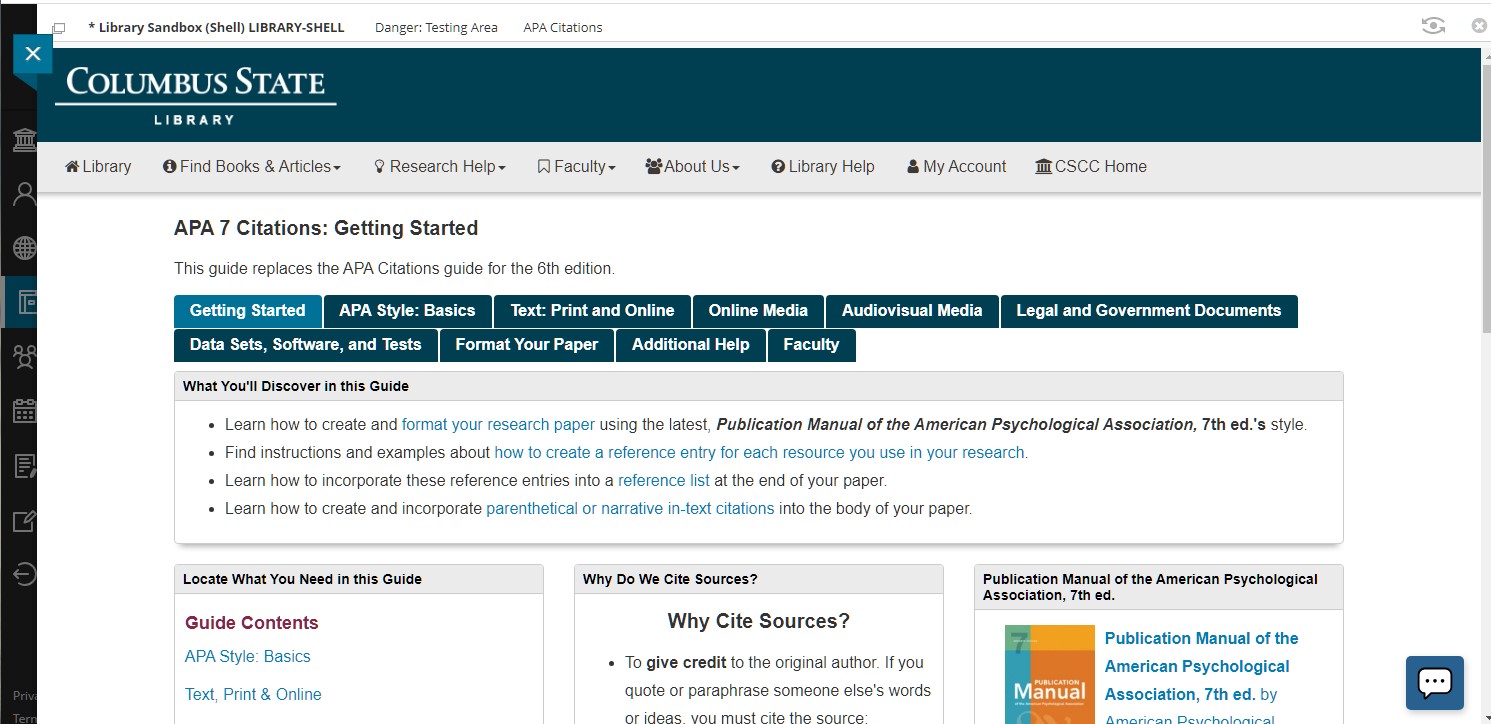Click the 'Library Sandbox (Shell) LIBRARY-SHELL' title
This screenshot has height=724, width=1491.
point(216,28)
